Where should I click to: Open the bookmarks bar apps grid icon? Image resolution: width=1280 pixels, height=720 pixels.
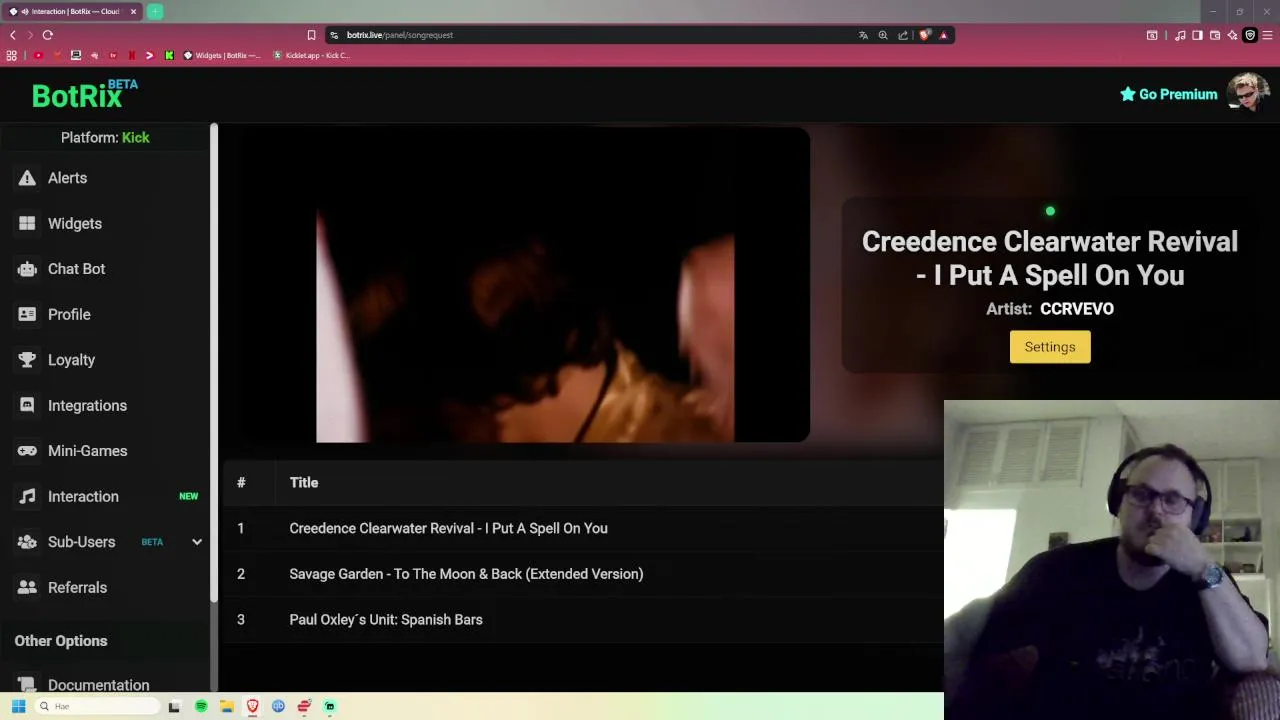pos(12,55)
